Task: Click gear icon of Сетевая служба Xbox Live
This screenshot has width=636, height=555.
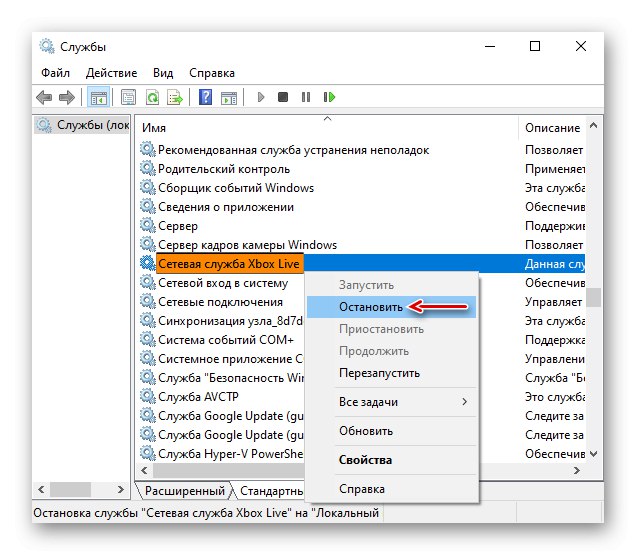Action: point(148,263)
